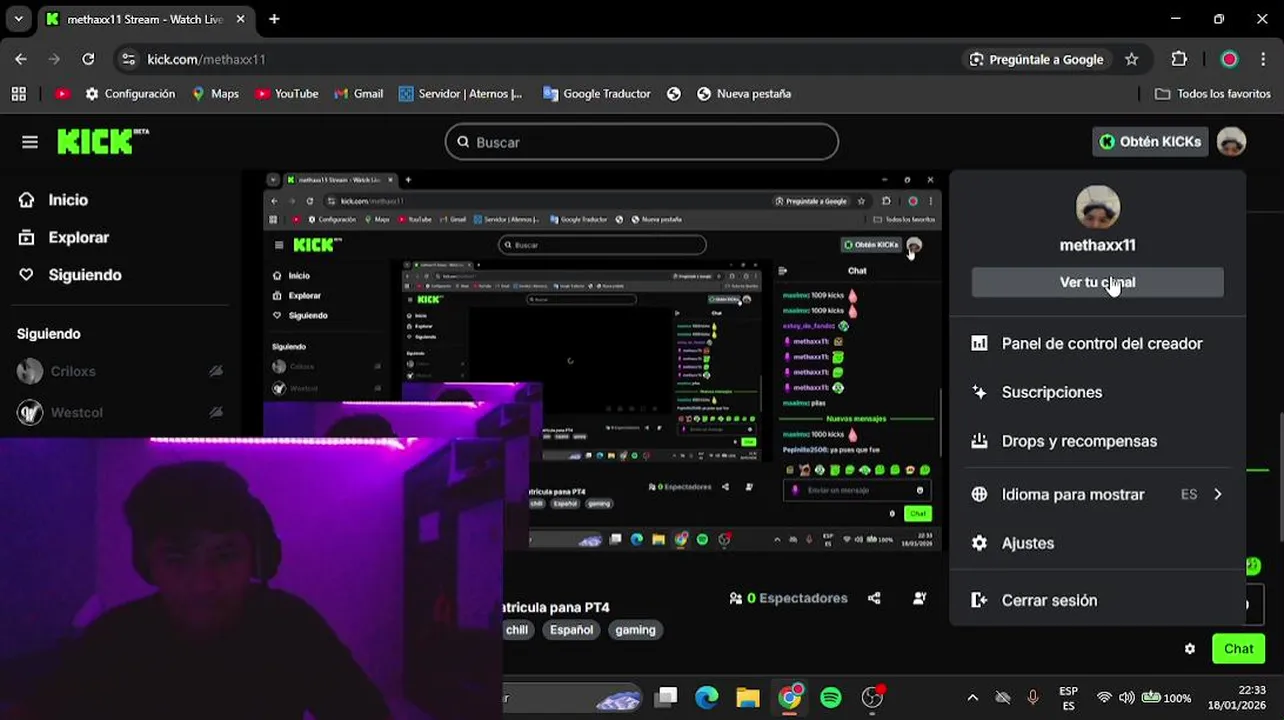
Task: Click the microphone tray icon
Action: pos(1033,698)
